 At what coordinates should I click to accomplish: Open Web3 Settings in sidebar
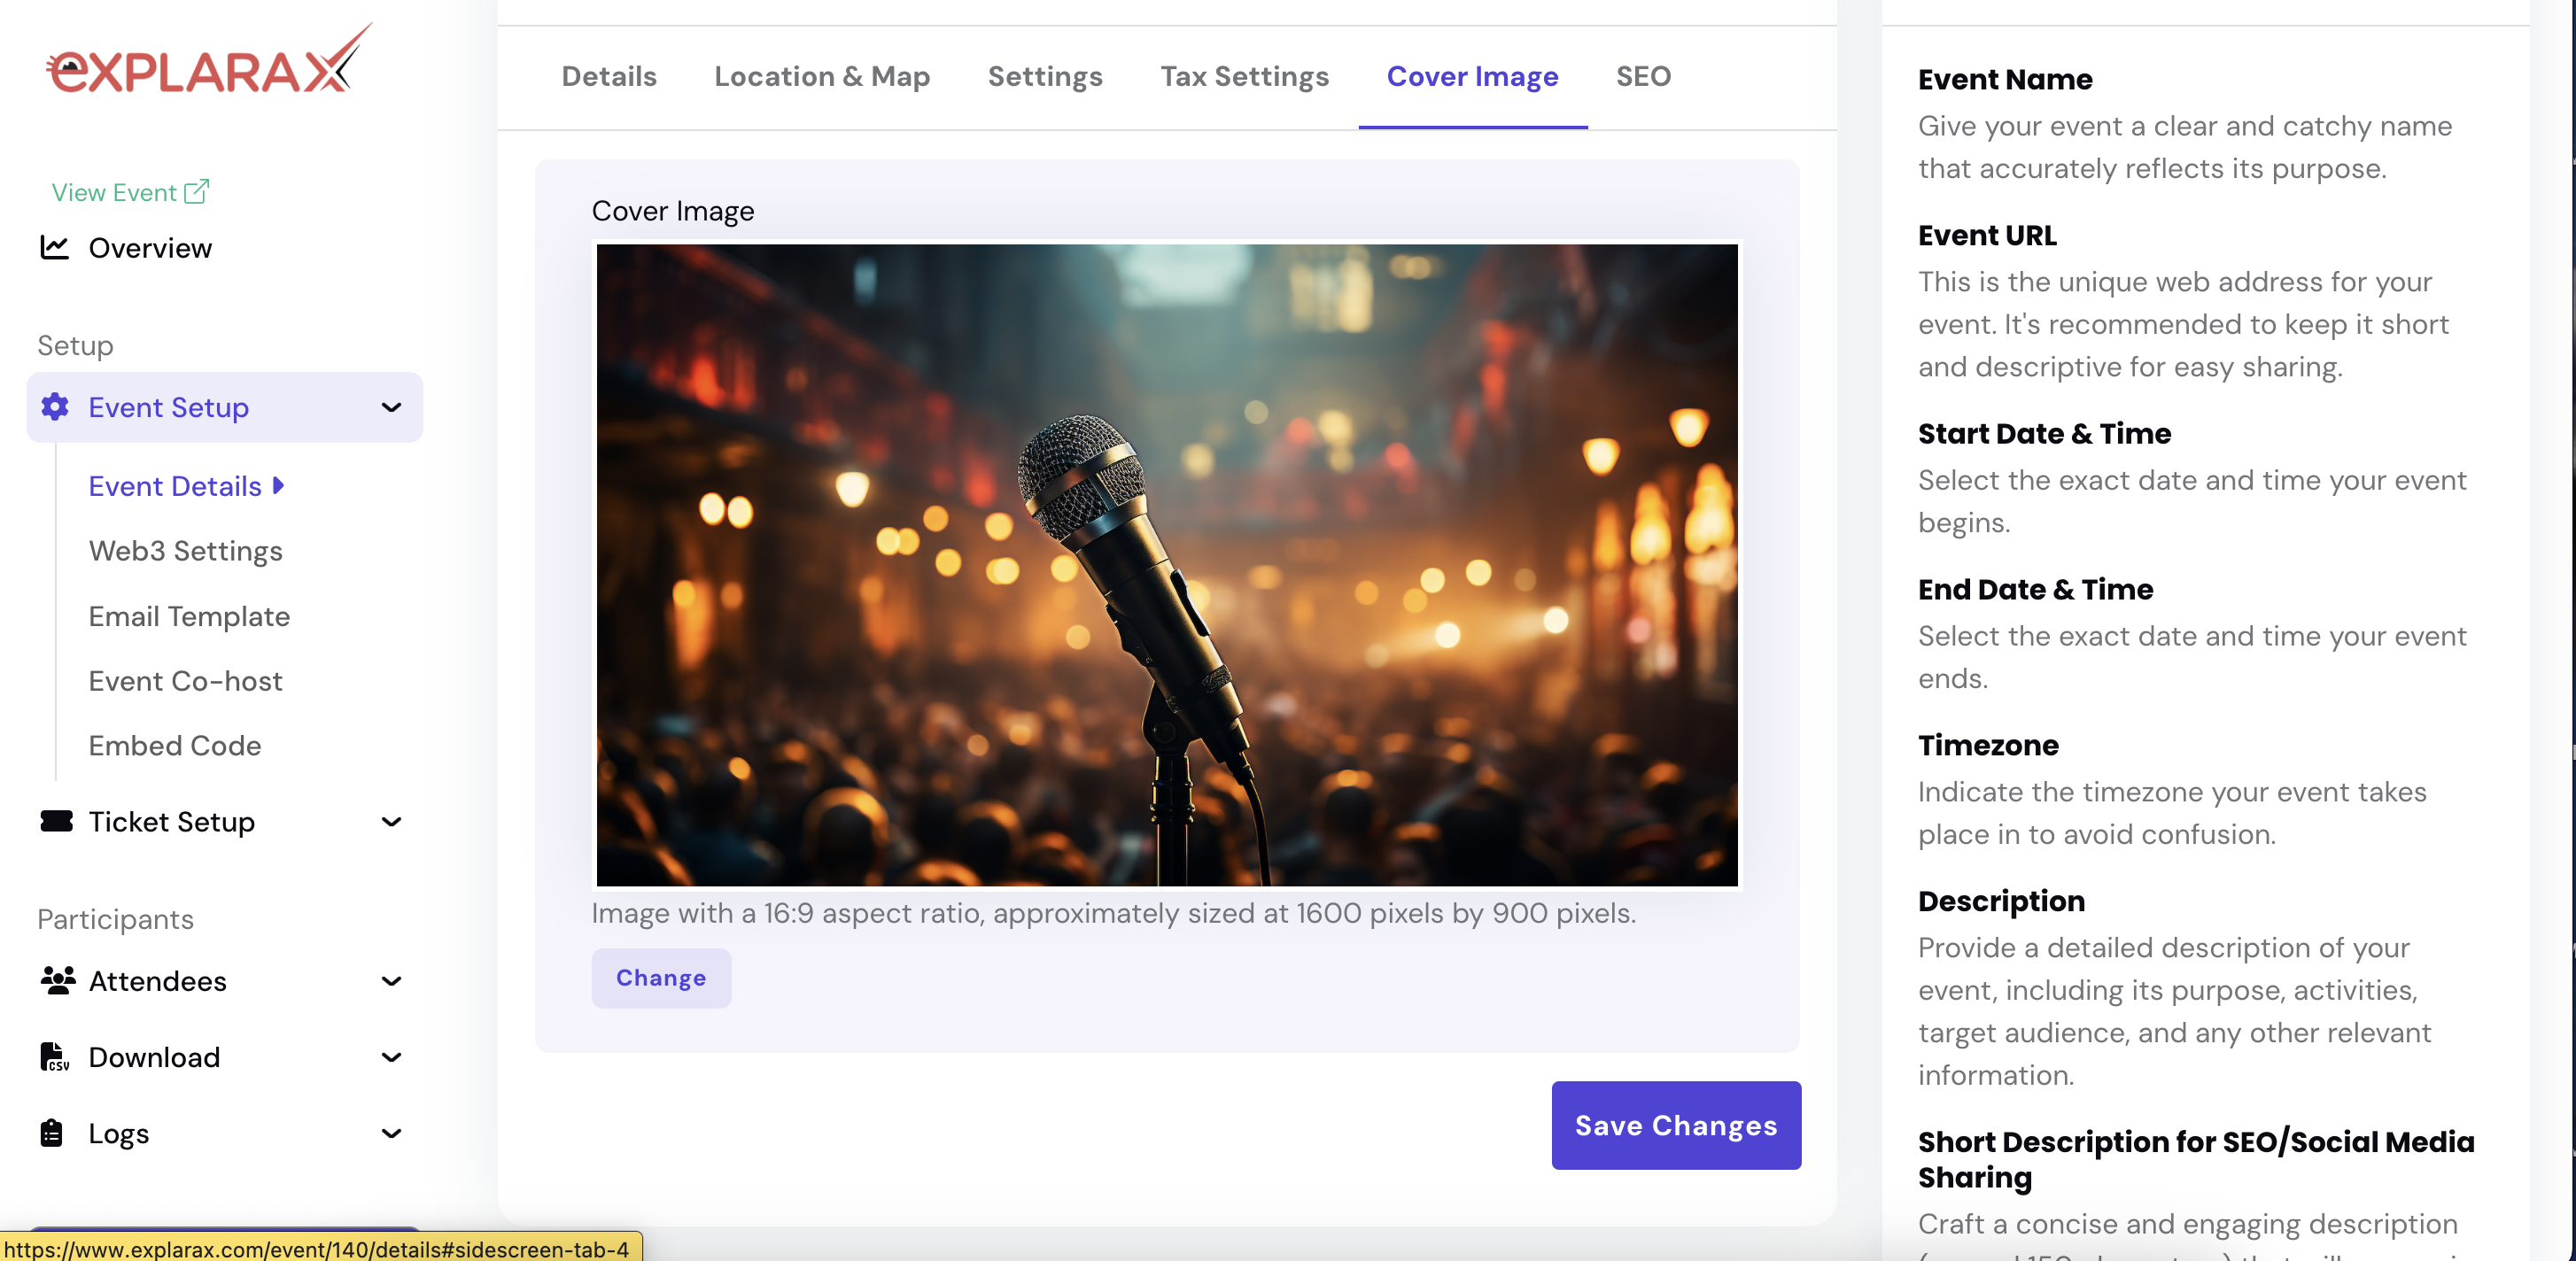pyautogui.click(x=186, y=551)
